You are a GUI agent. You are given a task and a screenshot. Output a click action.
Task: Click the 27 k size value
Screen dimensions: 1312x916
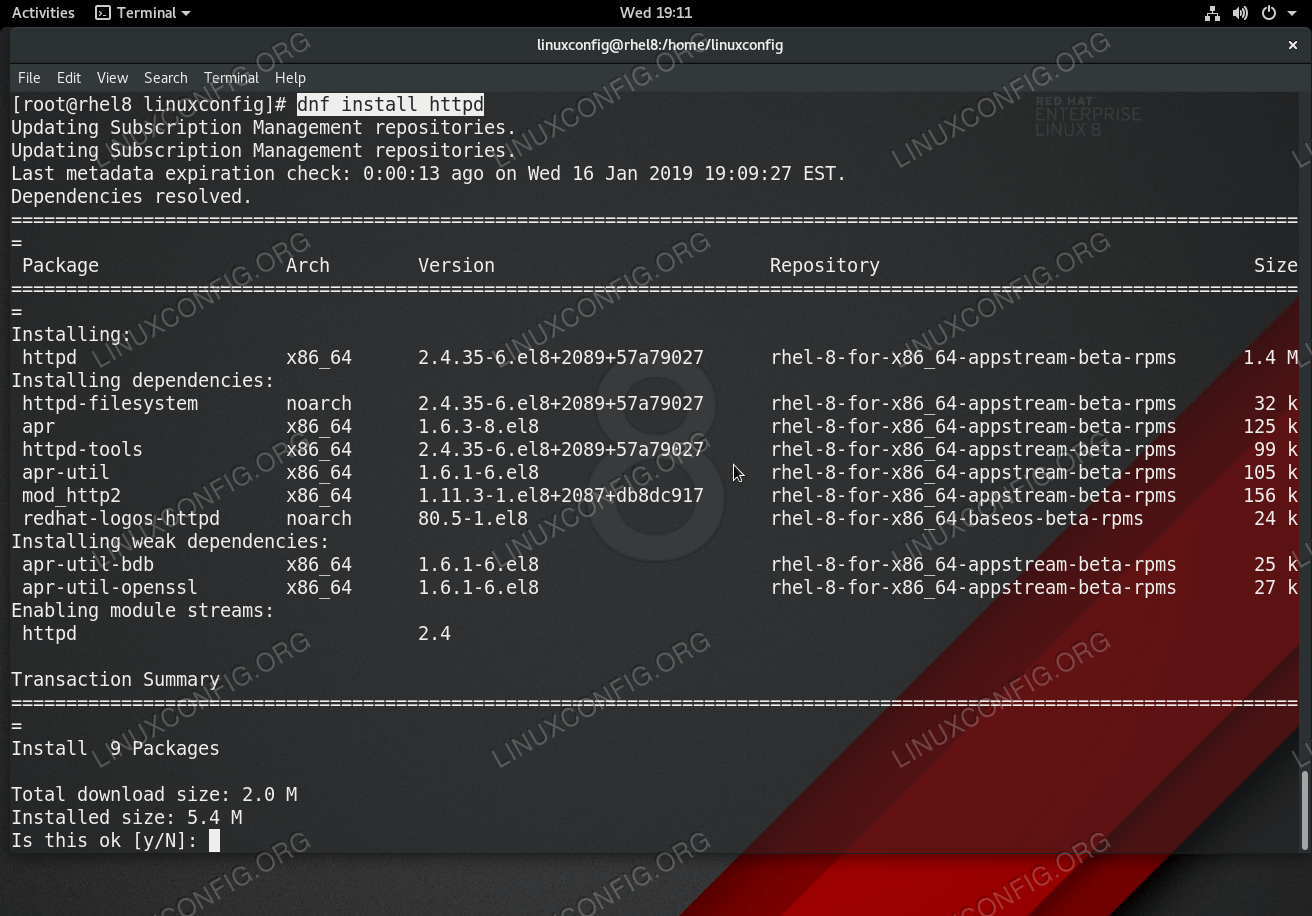click(1276, 588)
